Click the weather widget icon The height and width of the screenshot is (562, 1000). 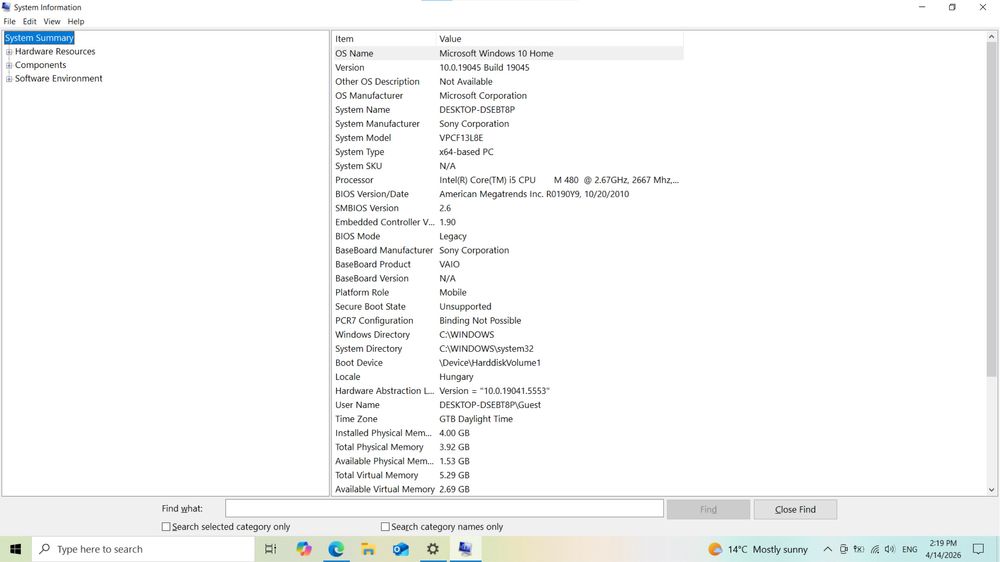tap(715, 549)
